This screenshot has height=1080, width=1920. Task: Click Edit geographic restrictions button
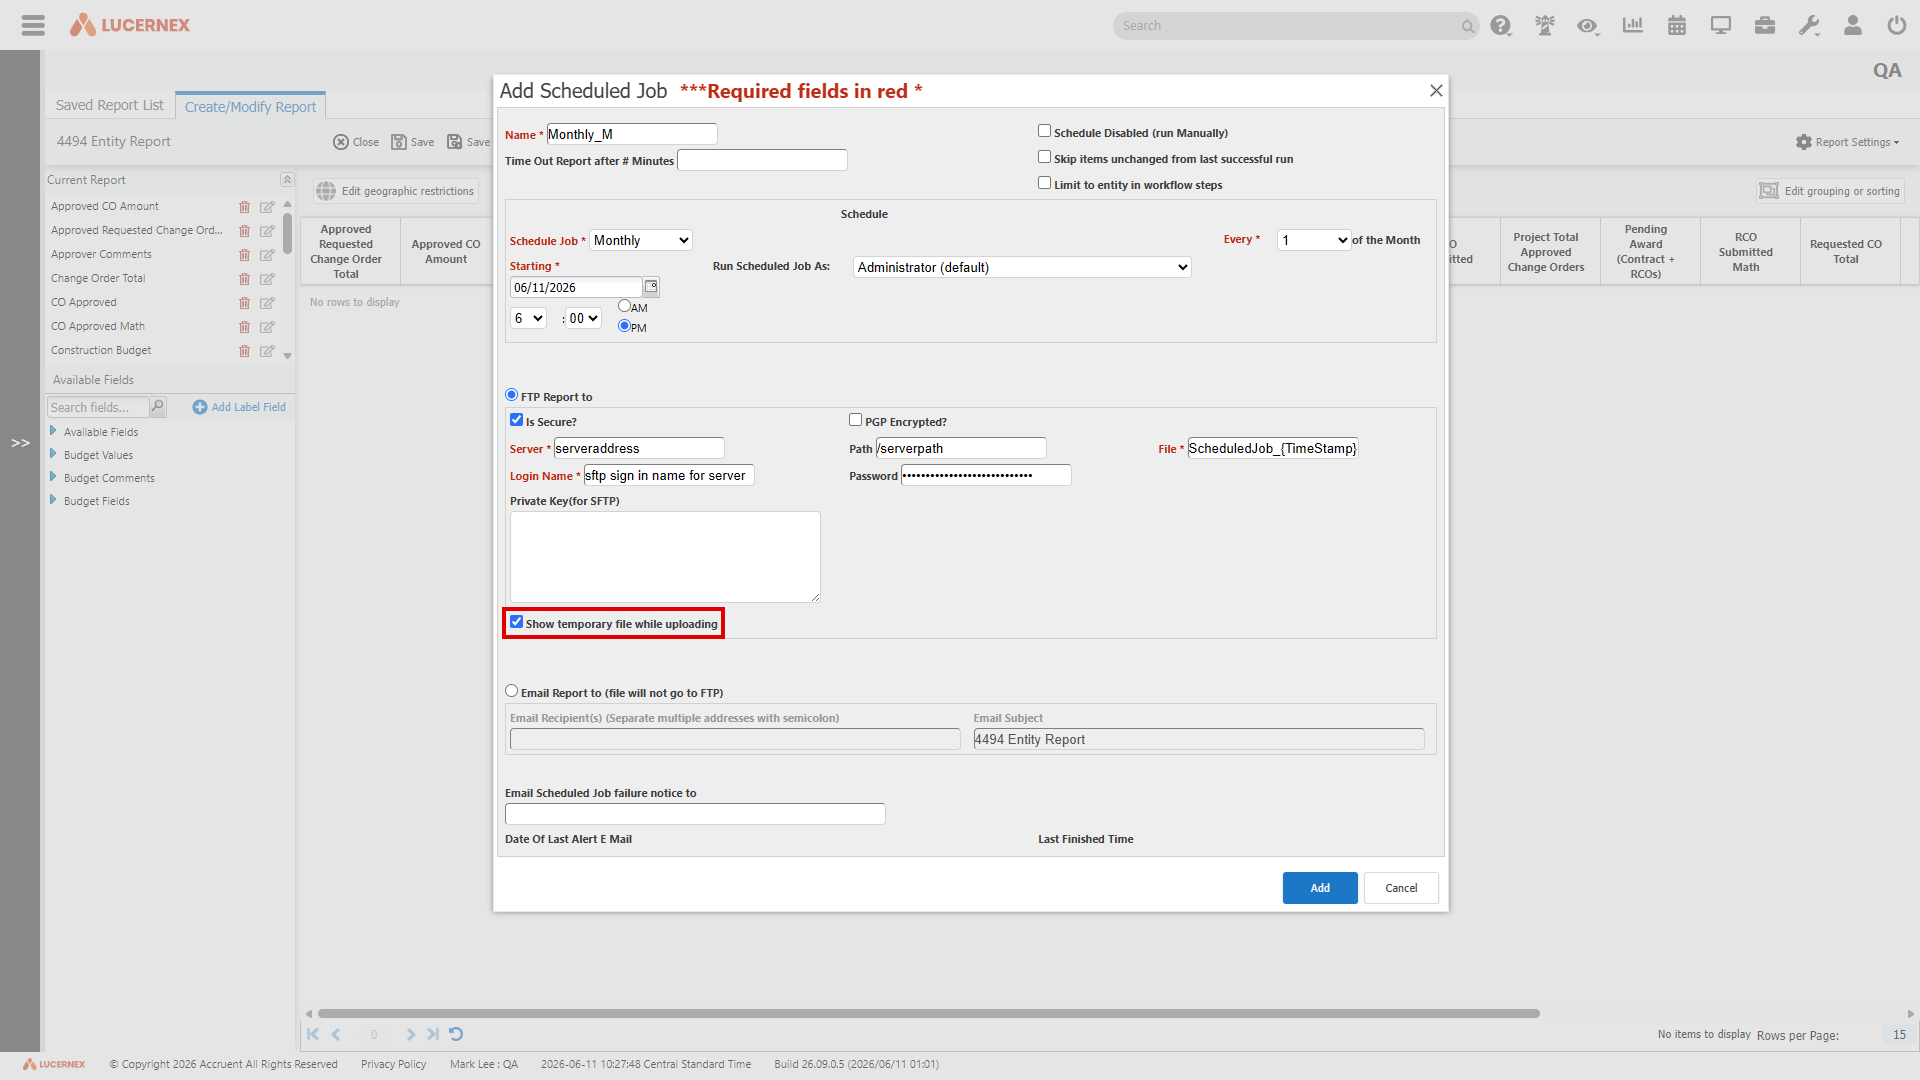(396, 191)
